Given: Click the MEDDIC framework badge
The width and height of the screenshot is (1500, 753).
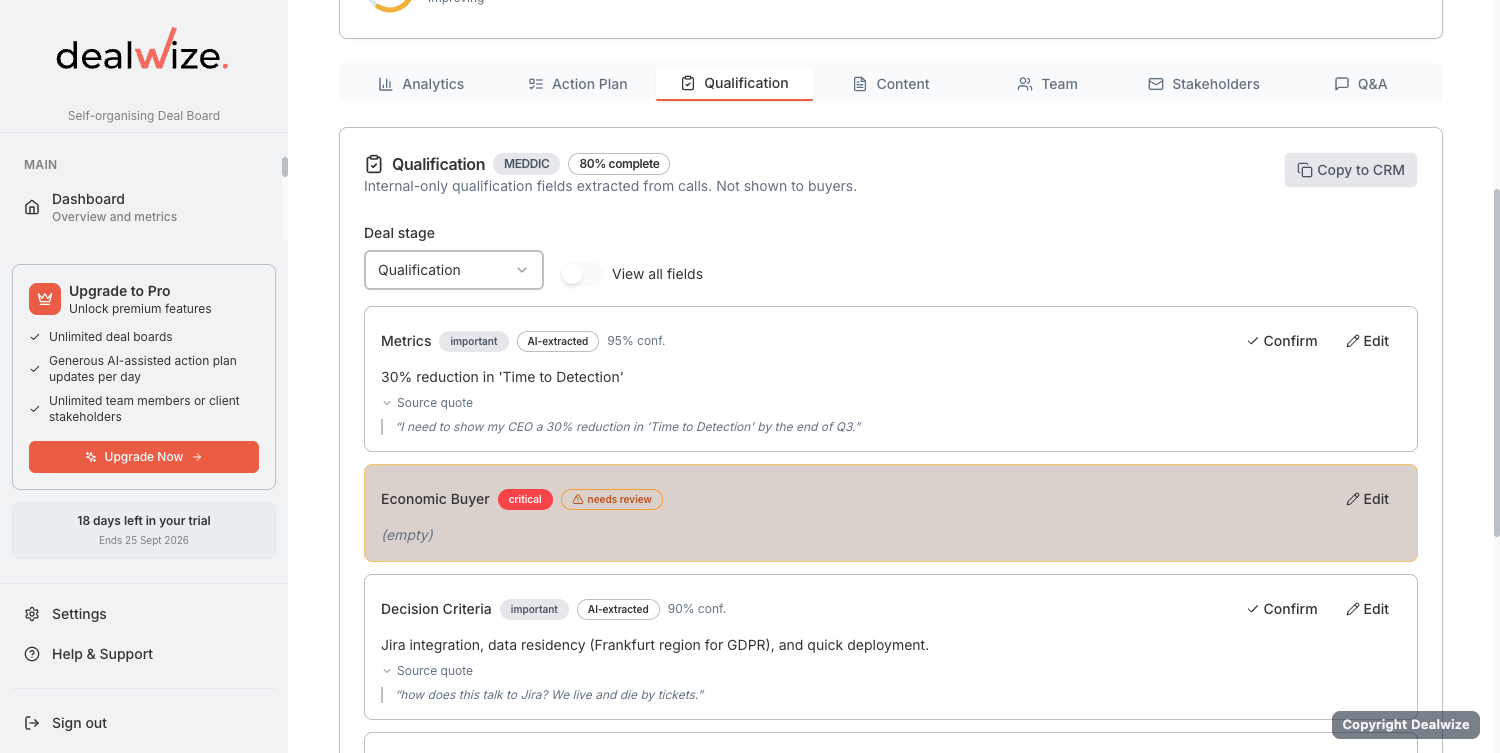Looking at the screenshot, I should pyautogui.click(x=527, y=164).
